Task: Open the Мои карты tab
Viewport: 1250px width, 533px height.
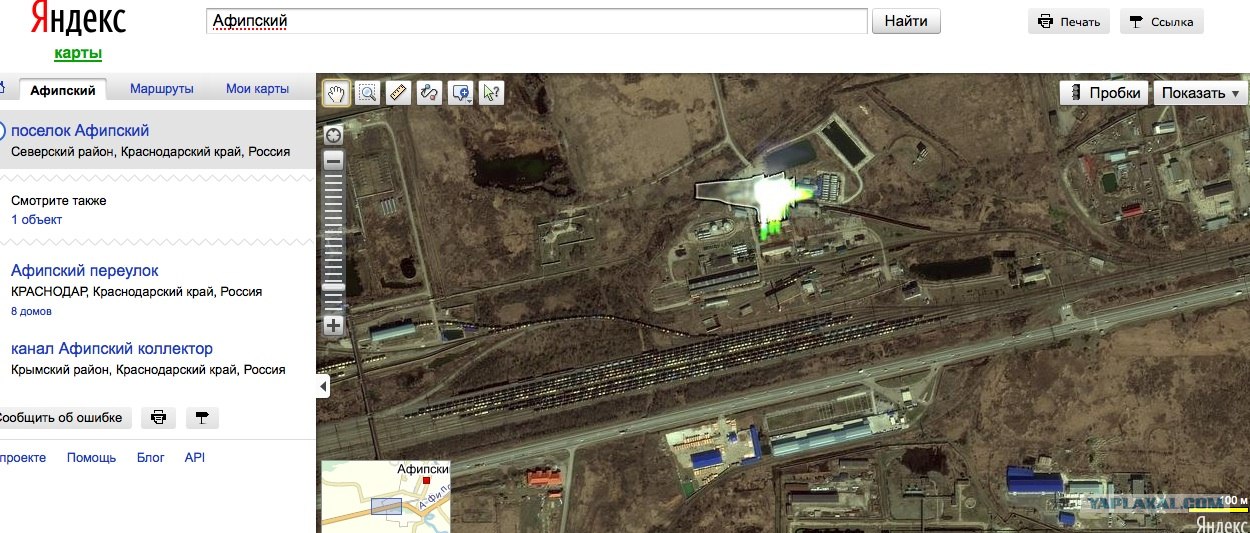Action: pyautogui.click(x=257, y=89)
